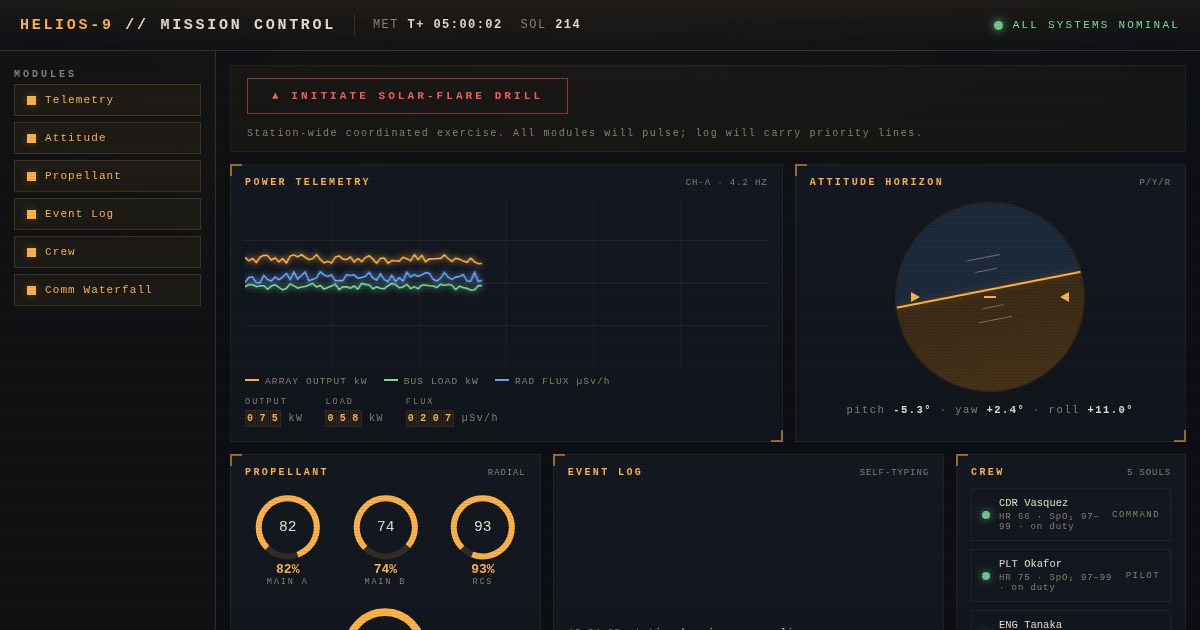This screenshot has height=630, width=1200.
Task: Select the Comm Waterfall module
Action: point(107,290)
